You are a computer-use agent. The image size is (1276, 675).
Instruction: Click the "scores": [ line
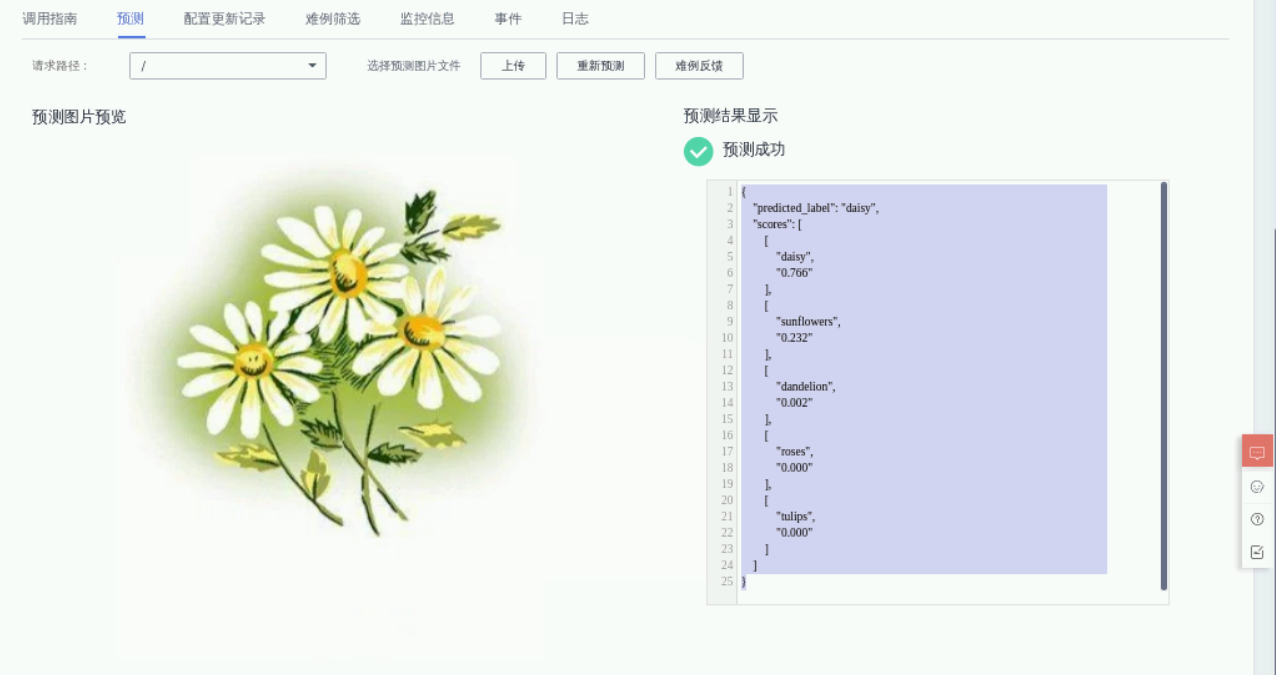777,224
